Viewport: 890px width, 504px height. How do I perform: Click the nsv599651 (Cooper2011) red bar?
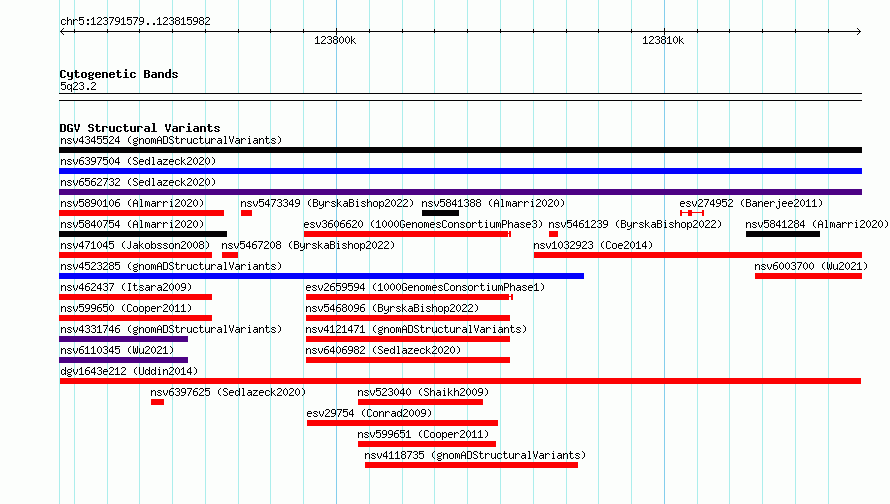click(x=427, y=444)
